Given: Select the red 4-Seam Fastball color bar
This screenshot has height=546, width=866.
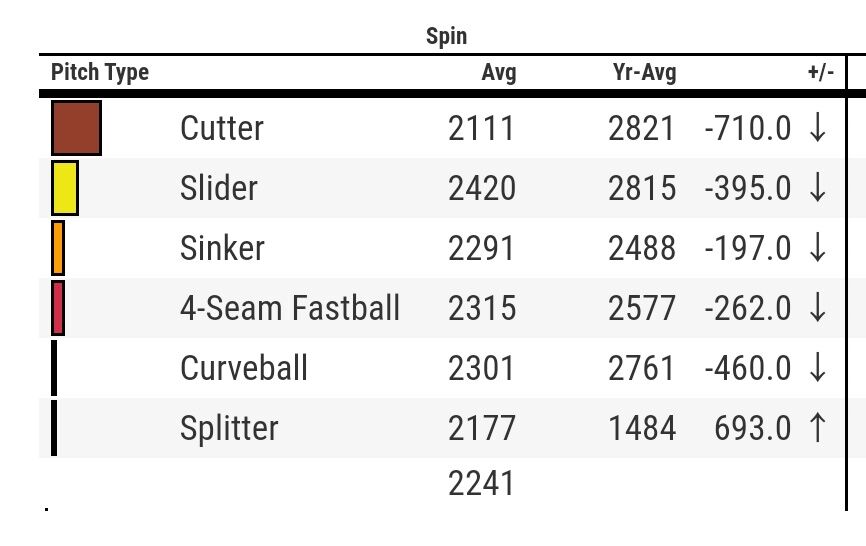Looking at the screenshot, I should point(58,308).
